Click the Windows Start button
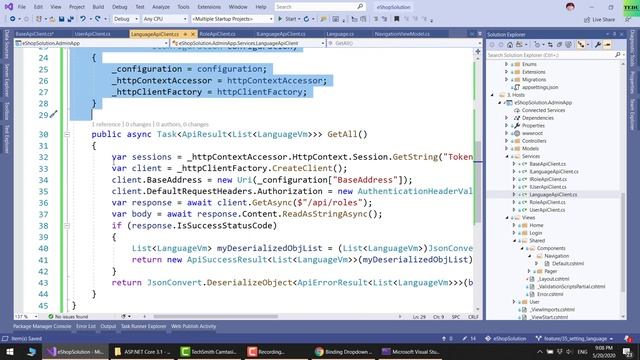The image size is (640, 360). [9, 352]
